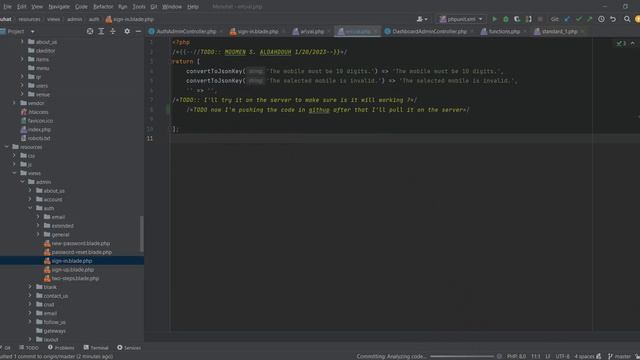Commit changes with green checkmark icon
This screenshot has width=640, height=360.
[x=578, y=19]
